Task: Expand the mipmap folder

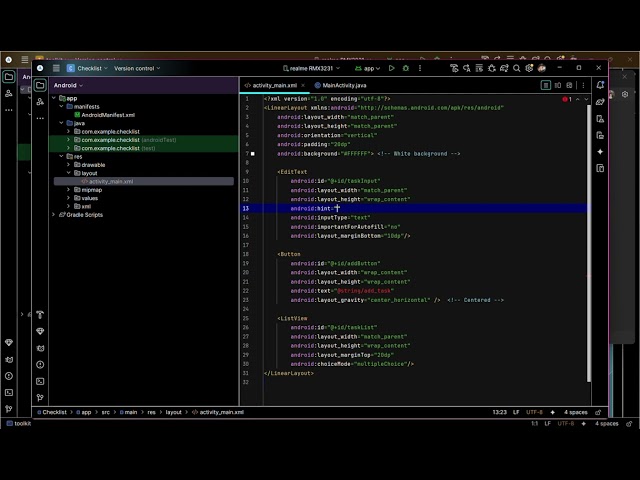Action: click(69, 190)
